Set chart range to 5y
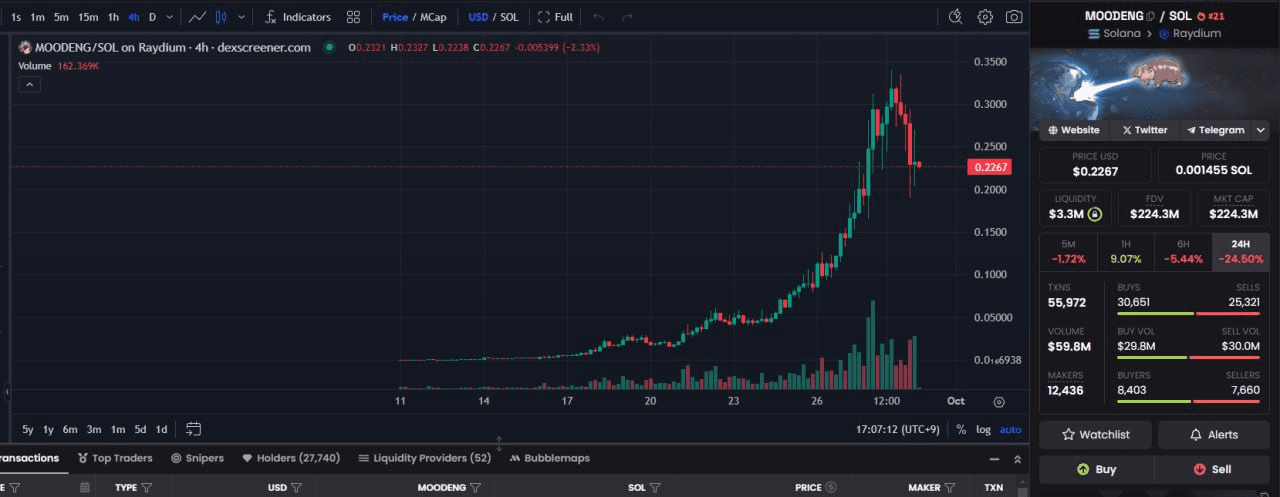 [x=28, y=429]
